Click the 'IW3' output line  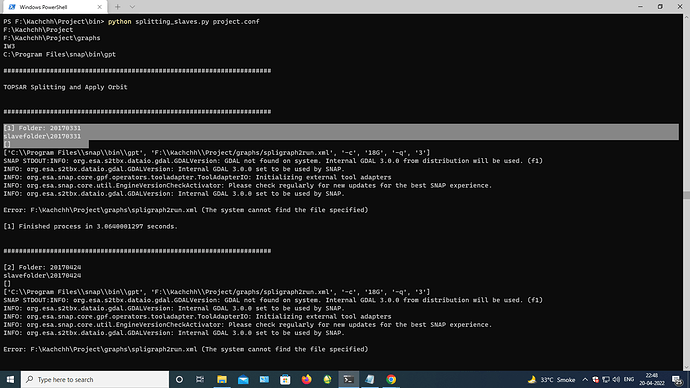click(x=9, y=46)
